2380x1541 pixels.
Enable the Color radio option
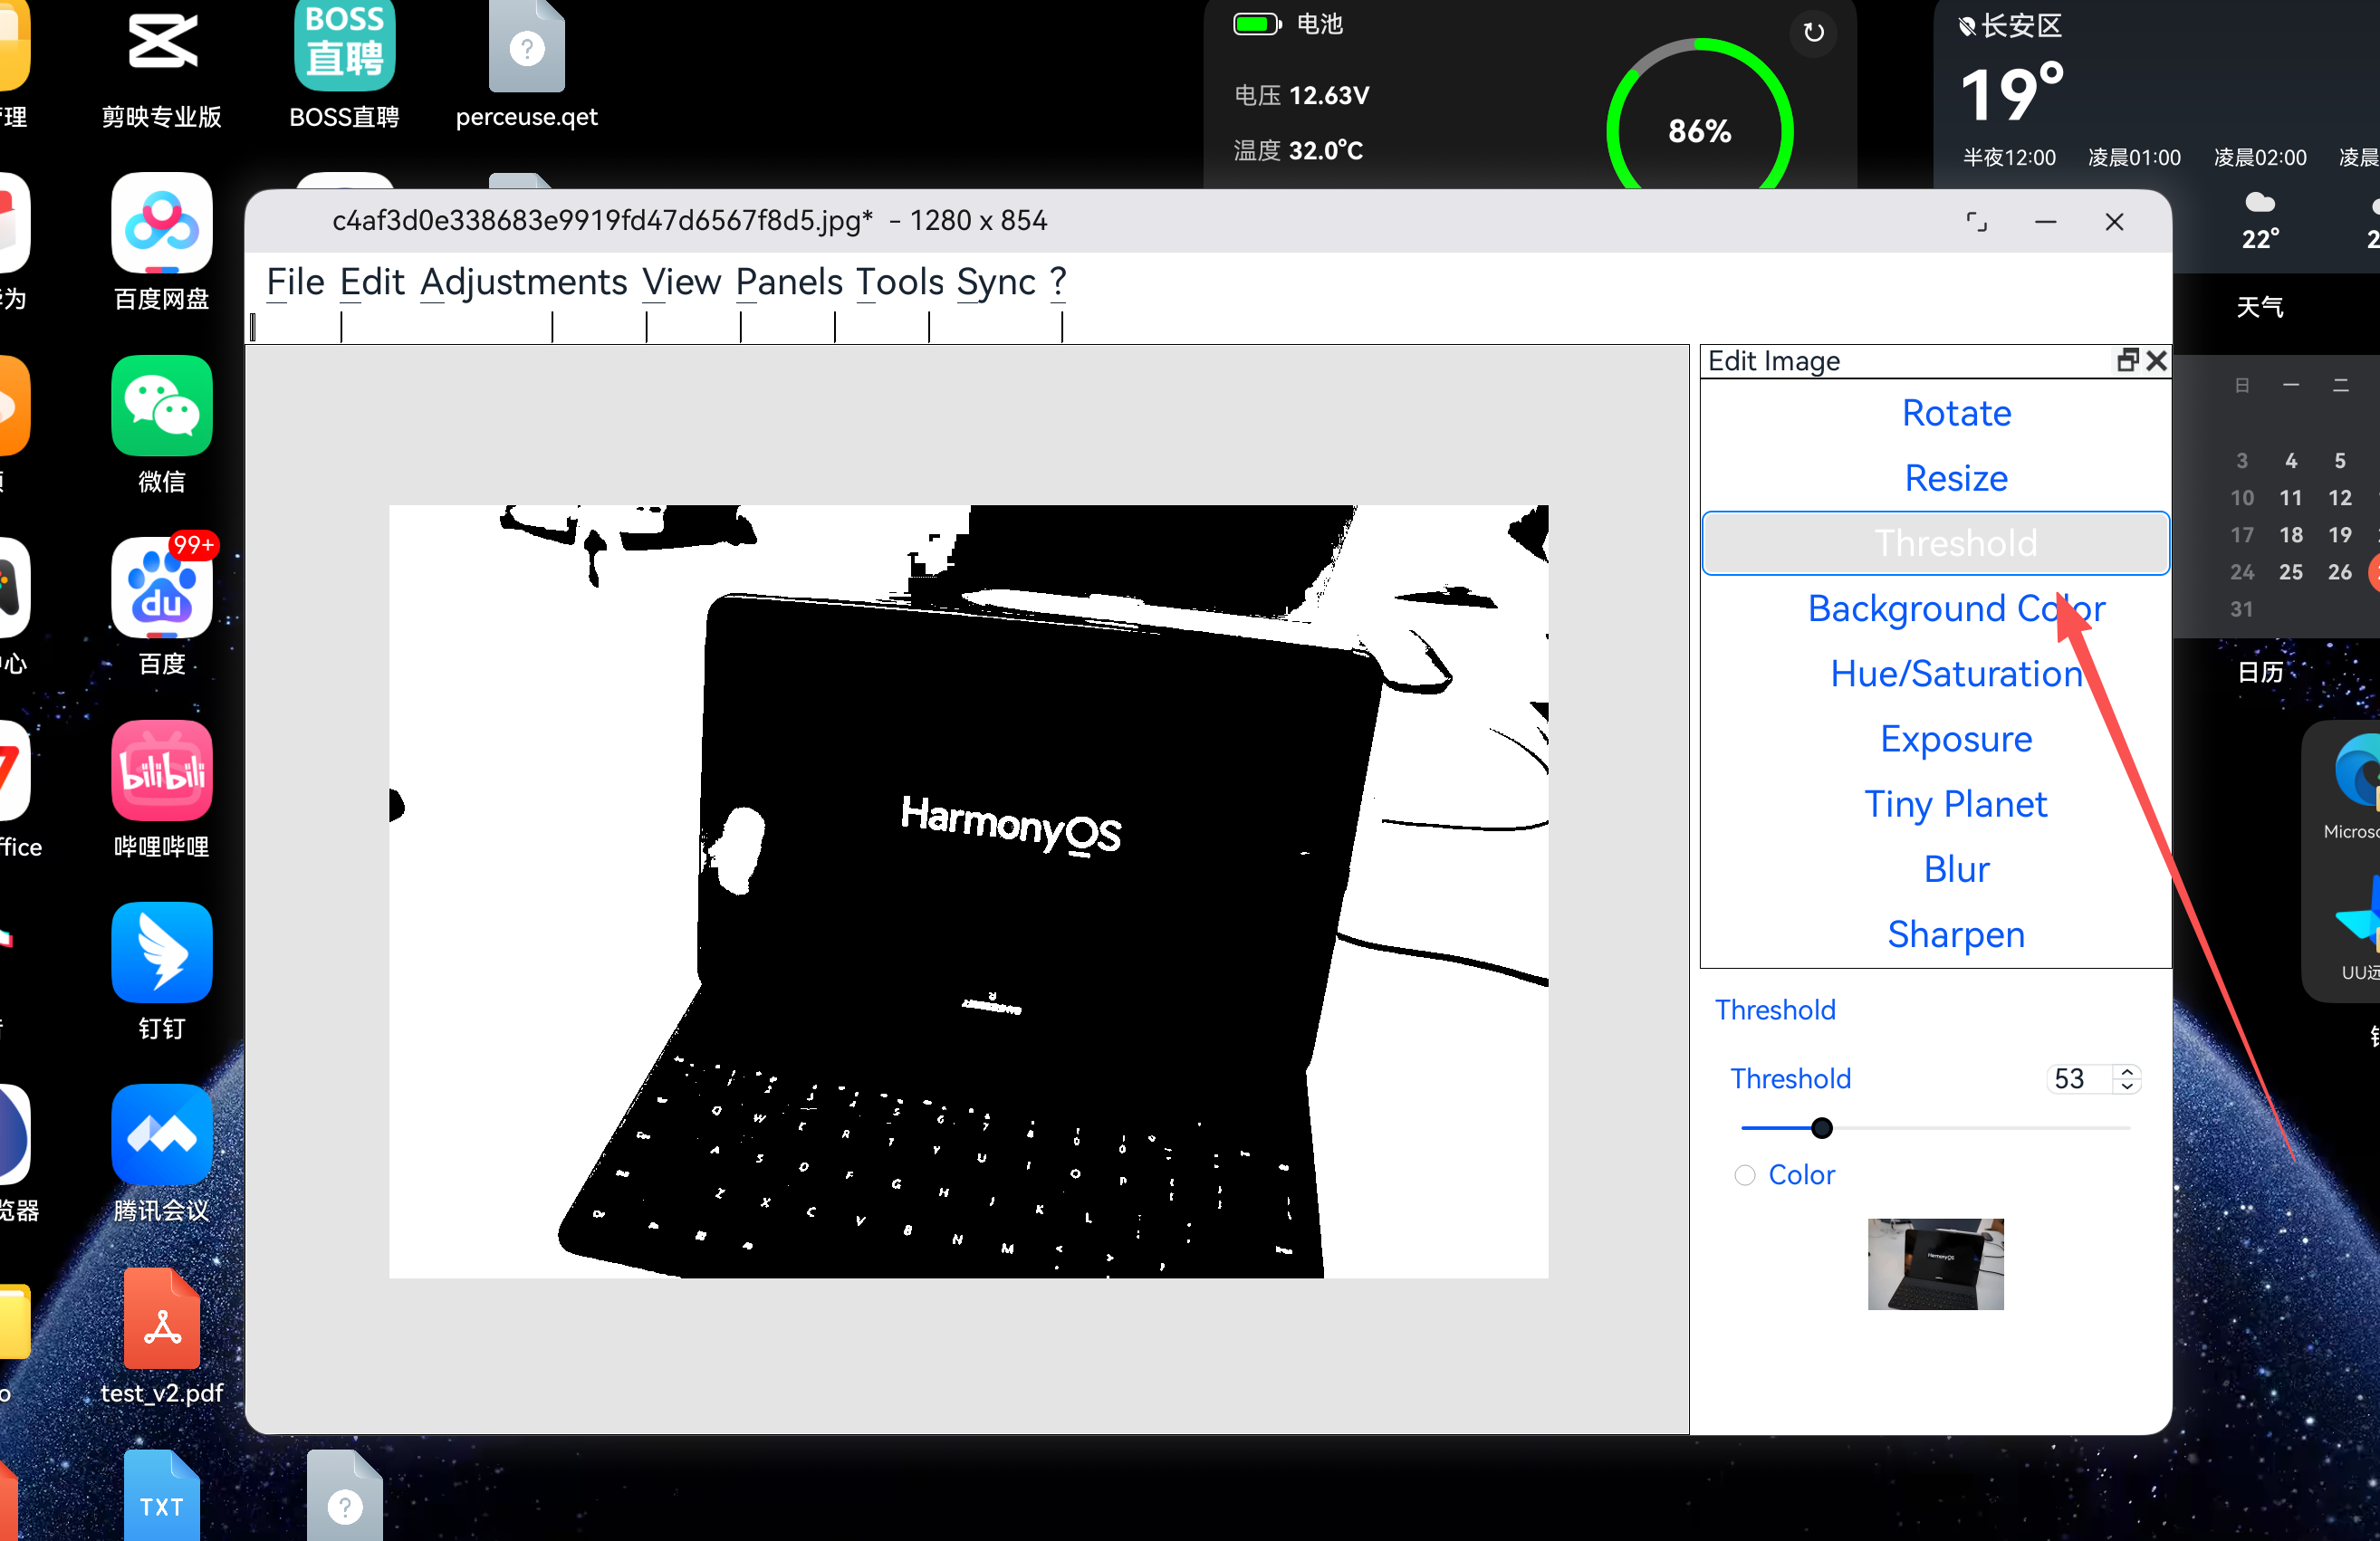click(x=1745, y=1175)
